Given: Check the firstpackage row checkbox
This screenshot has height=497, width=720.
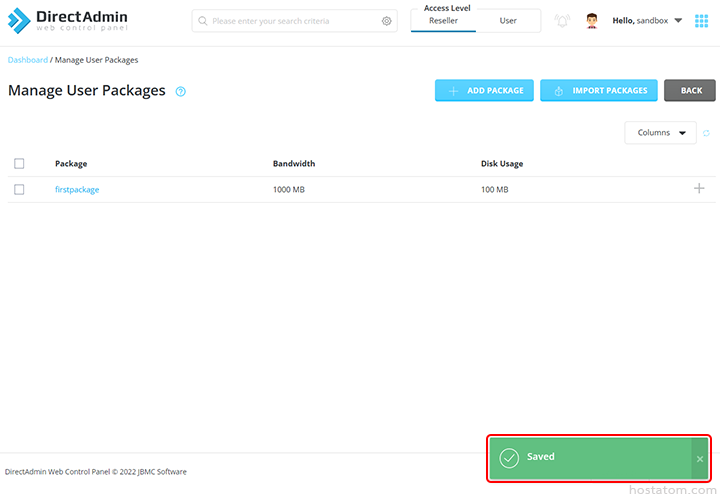Looking at the screenshot, I should point(19,189).
